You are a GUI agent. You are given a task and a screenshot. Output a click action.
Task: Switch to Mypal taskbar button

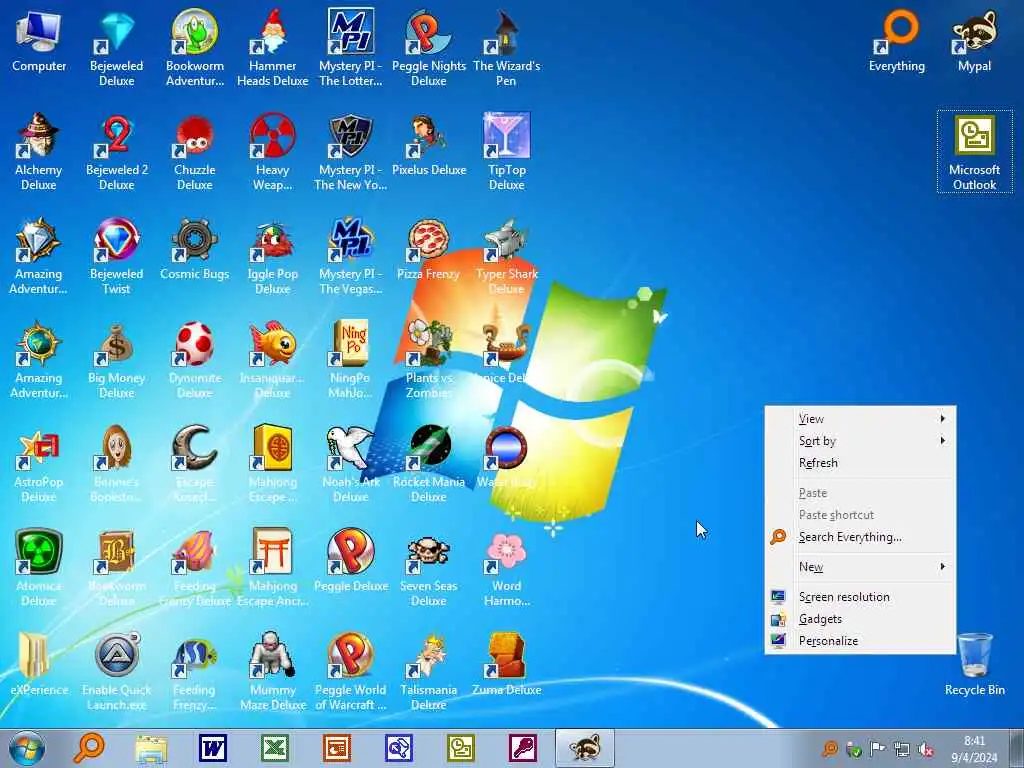pyautogui.click(x=584, y=748)
